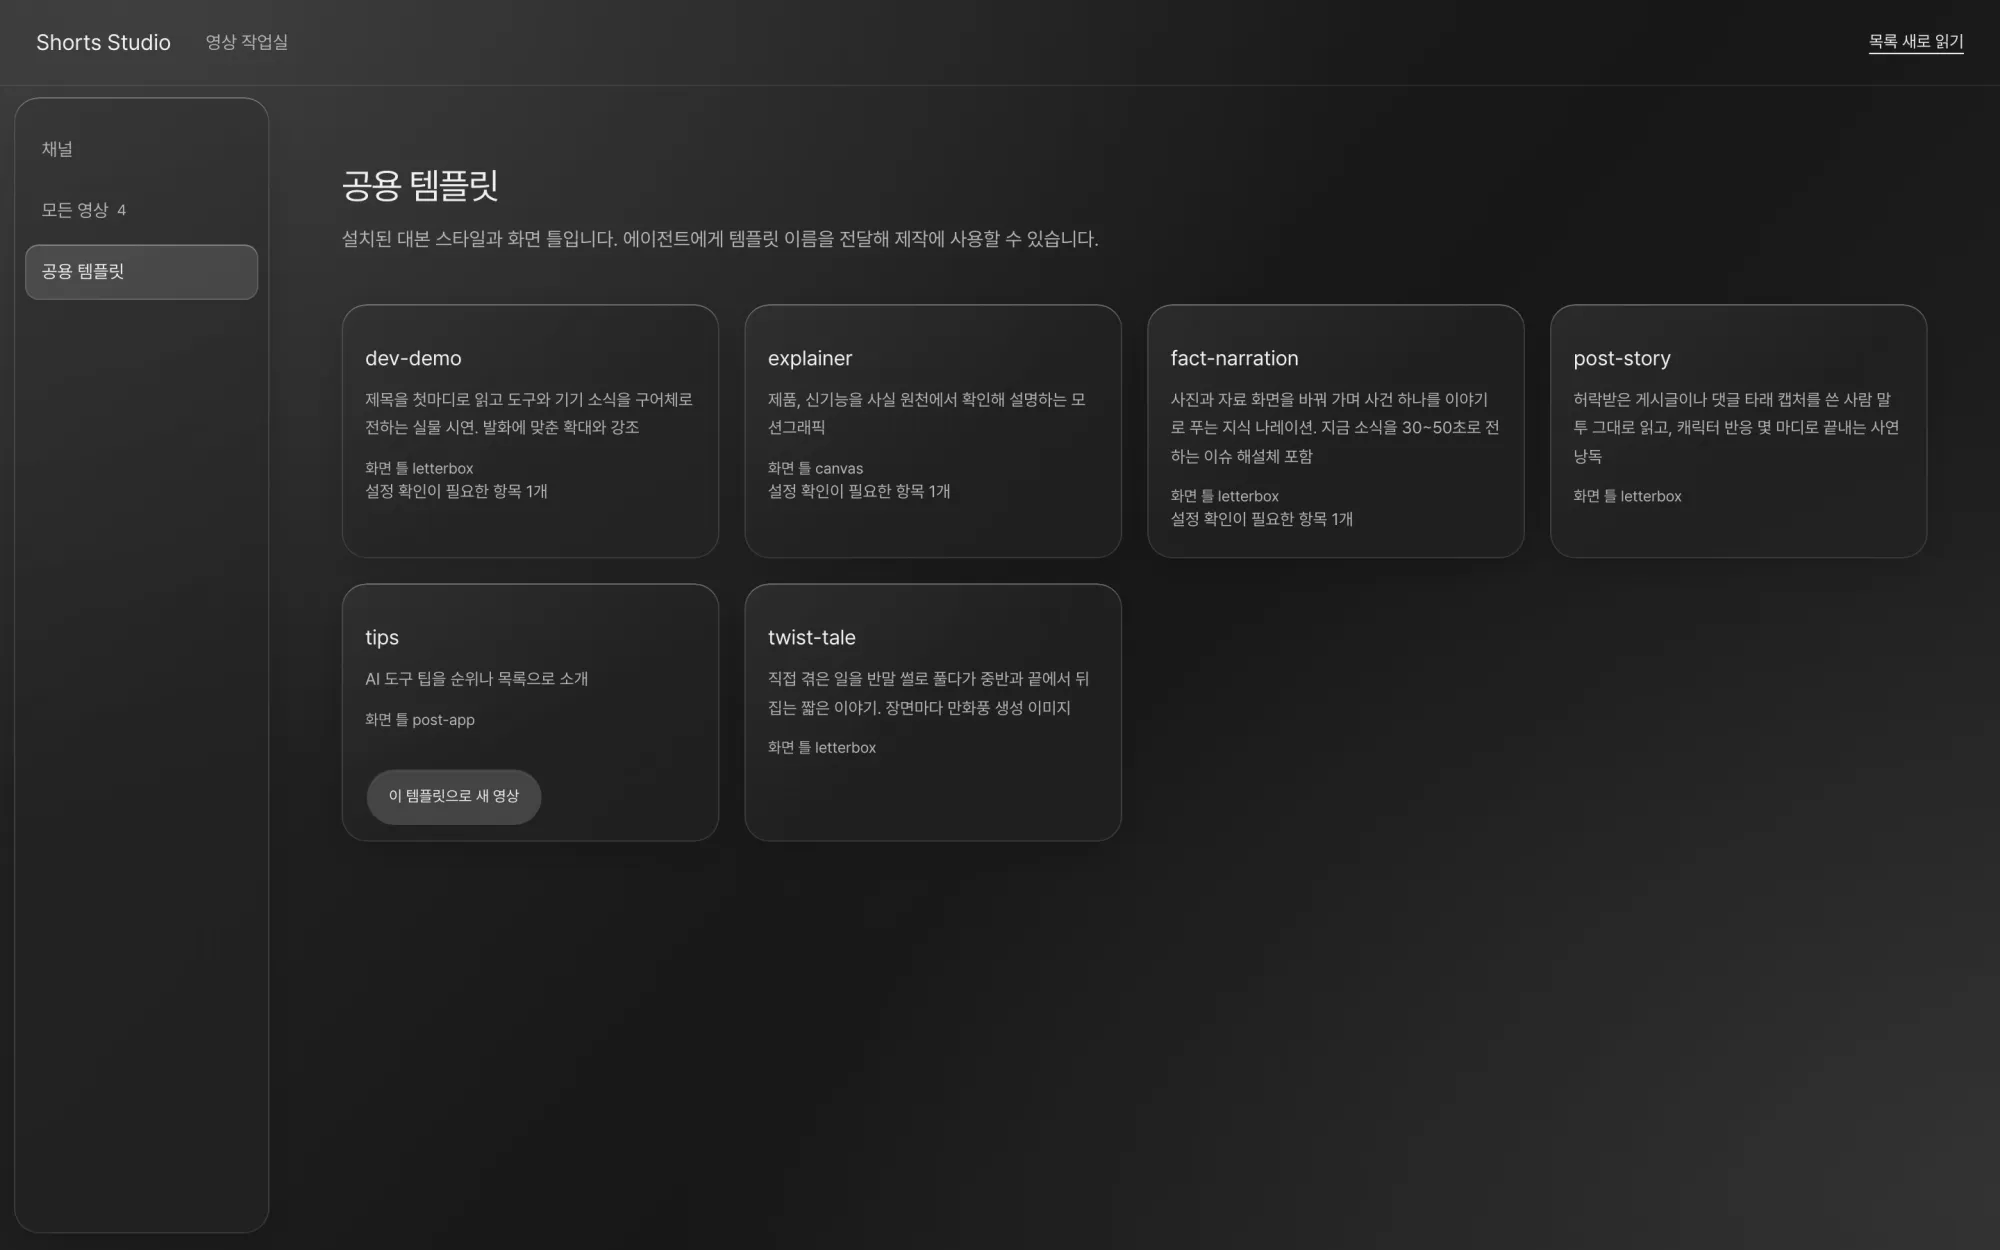
Task: Click 화면 틀 letterbox in post-story card
Action: tap(1627, 496)
